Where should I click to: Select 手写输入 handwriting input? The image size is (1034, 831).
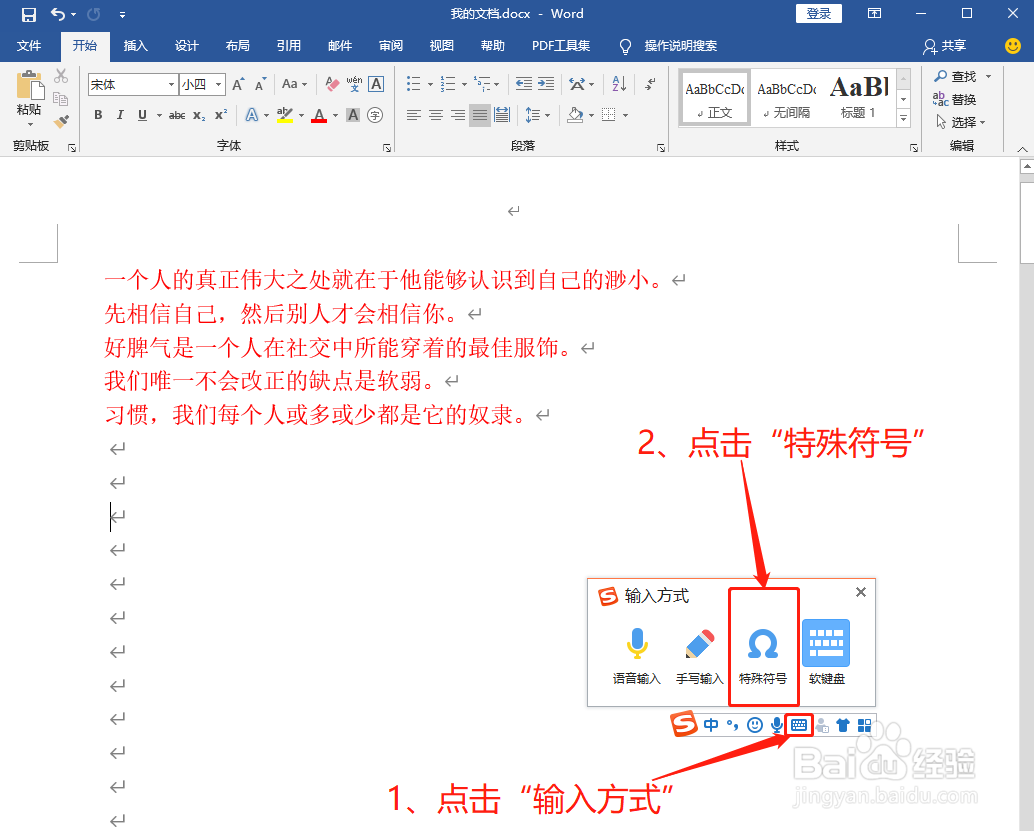click(699, 645)
